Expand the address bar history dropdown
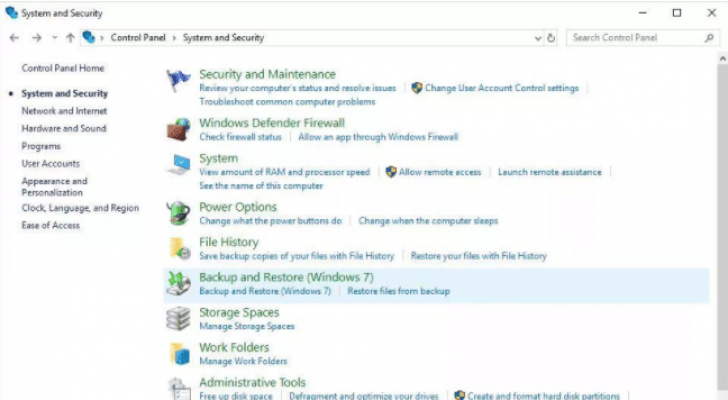Screen dimensions: 728x400 538,38
